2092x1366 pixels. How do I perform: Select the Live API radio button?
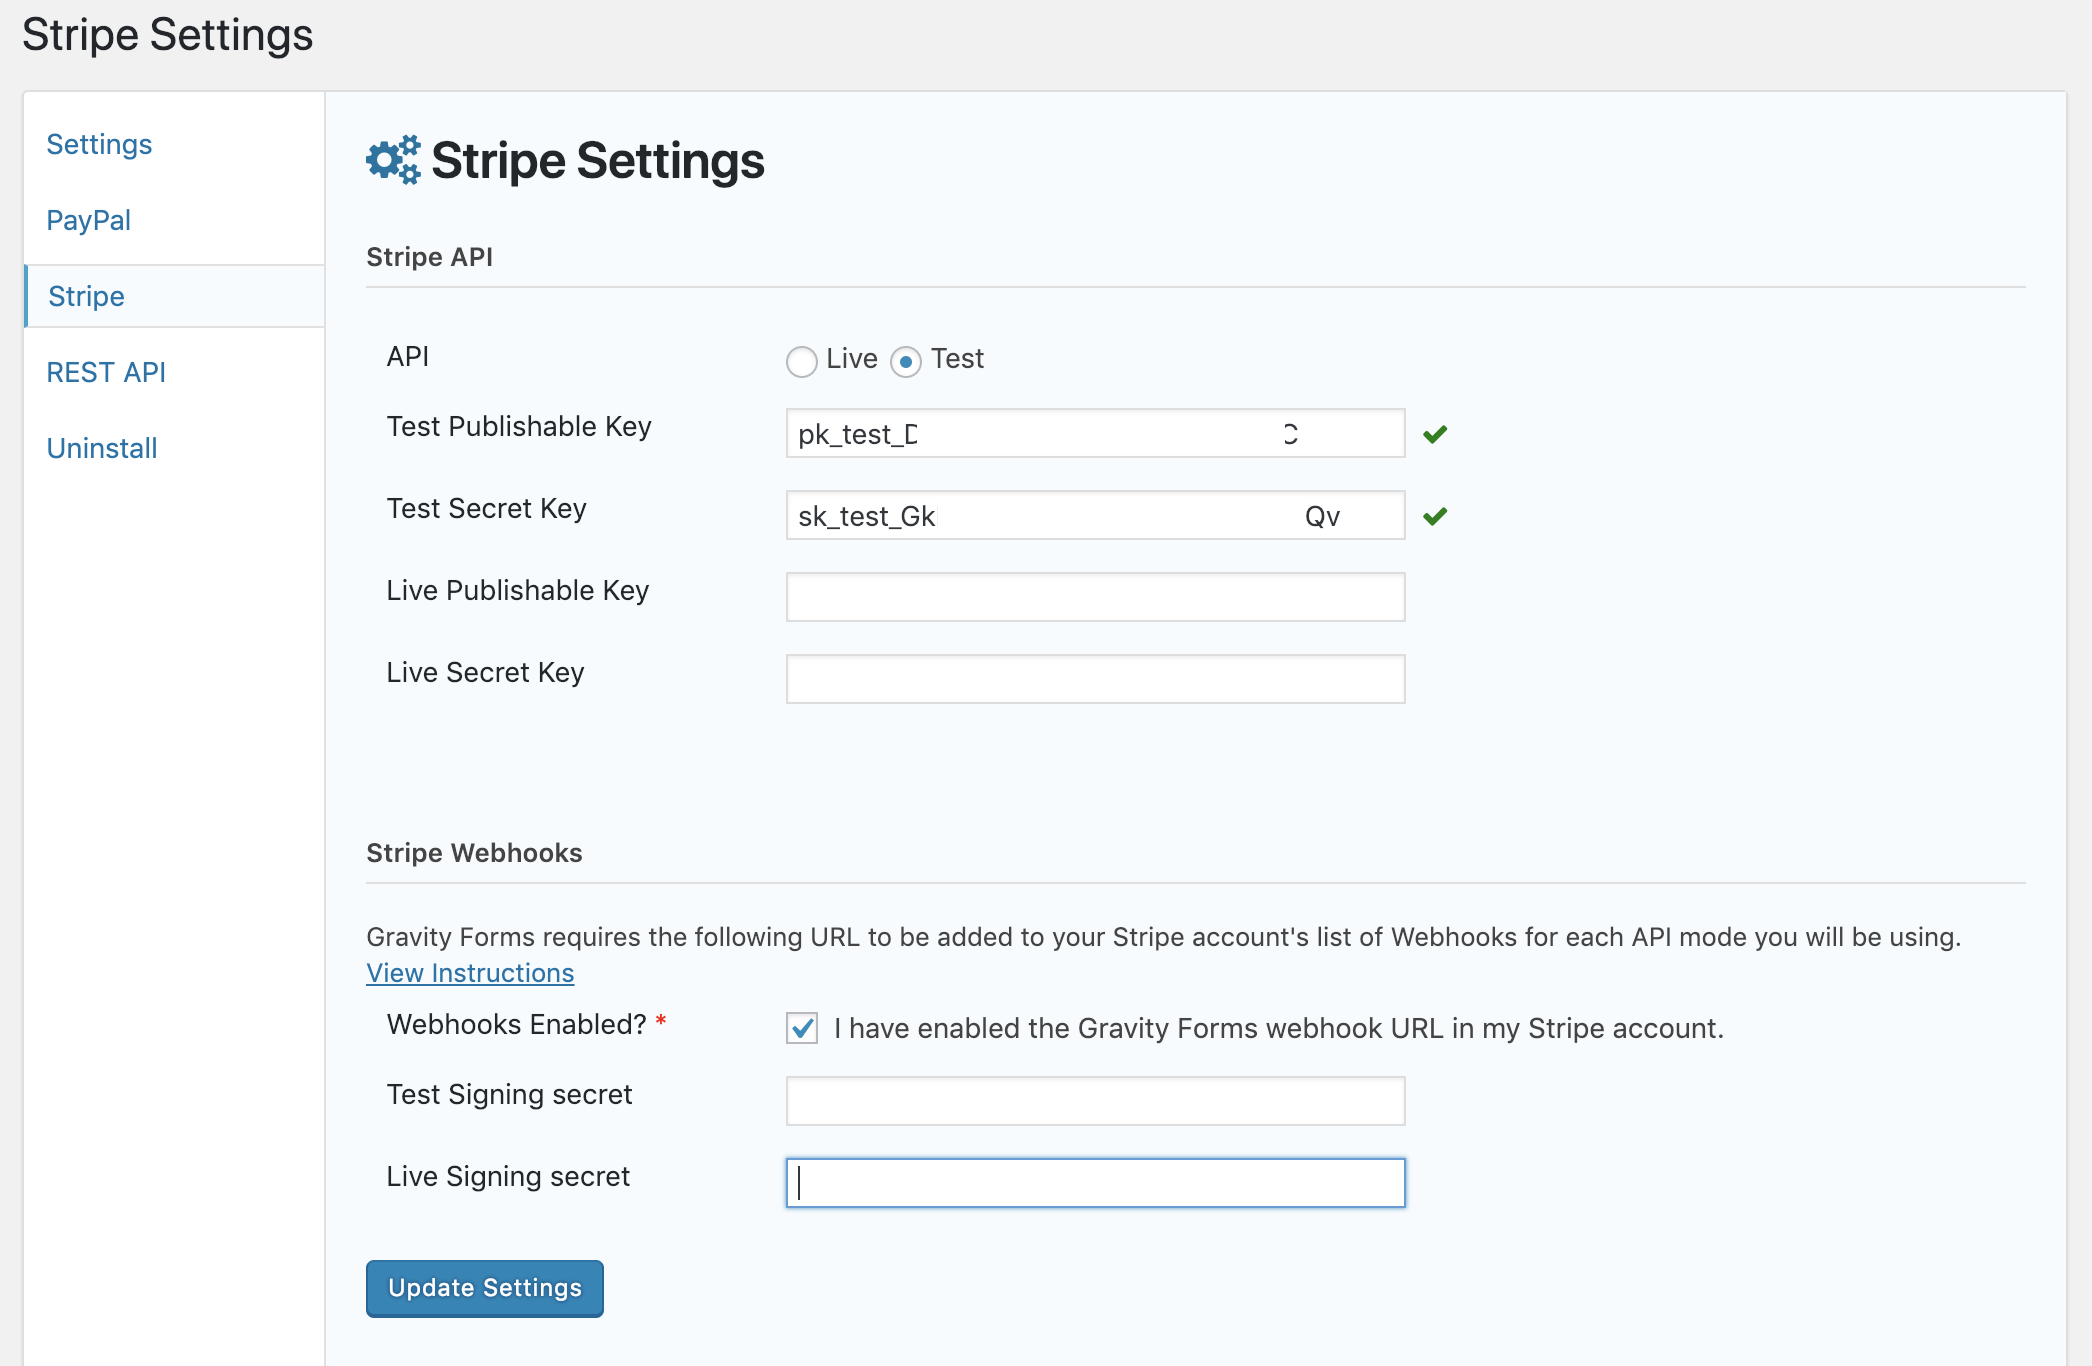point(801,361)
